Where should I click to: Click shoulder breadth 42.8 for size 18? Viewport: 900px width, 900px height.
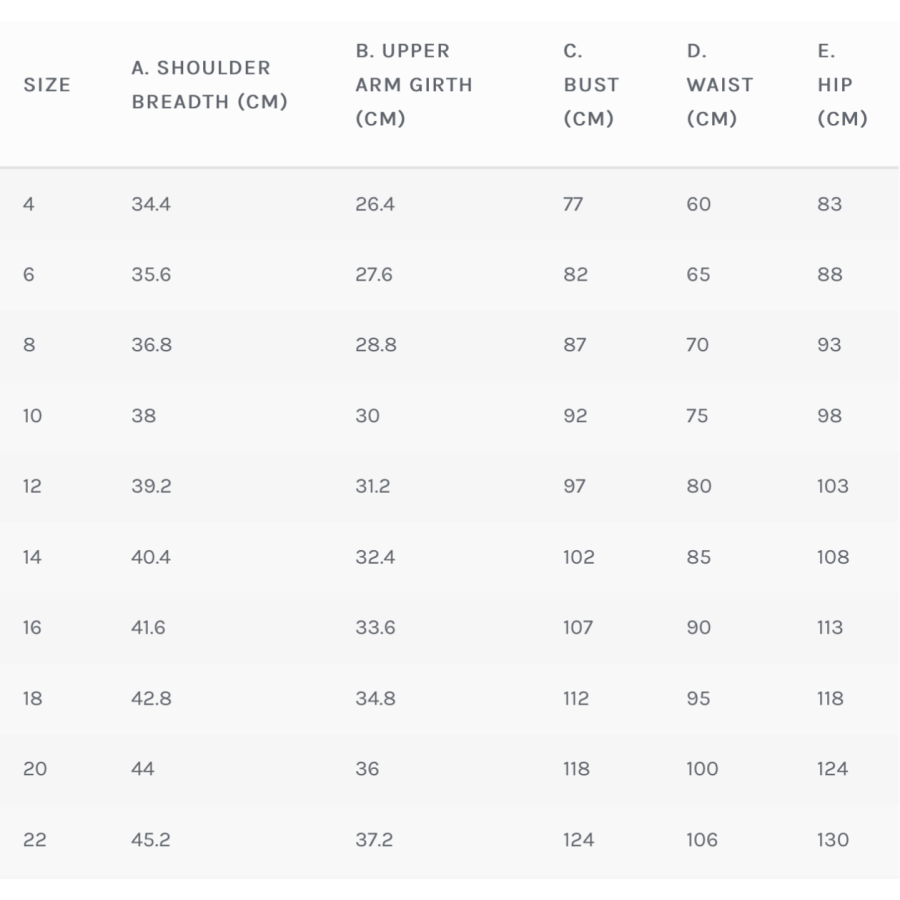151,699
